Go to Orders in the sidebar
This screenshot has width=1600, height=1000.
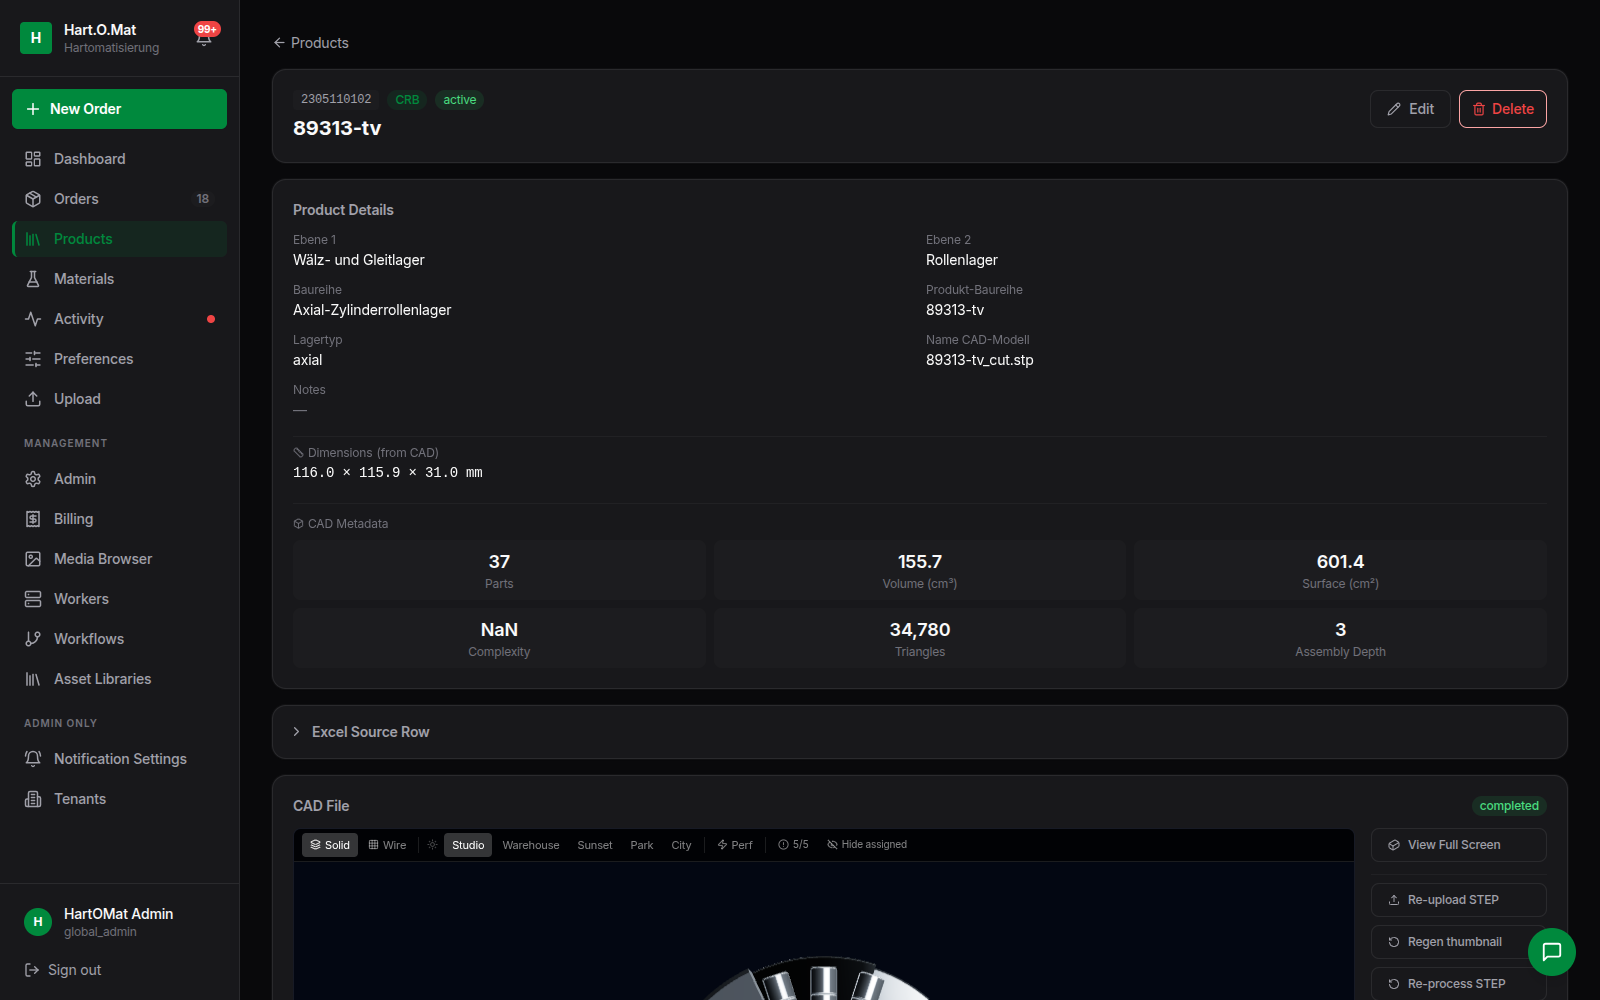119,199
